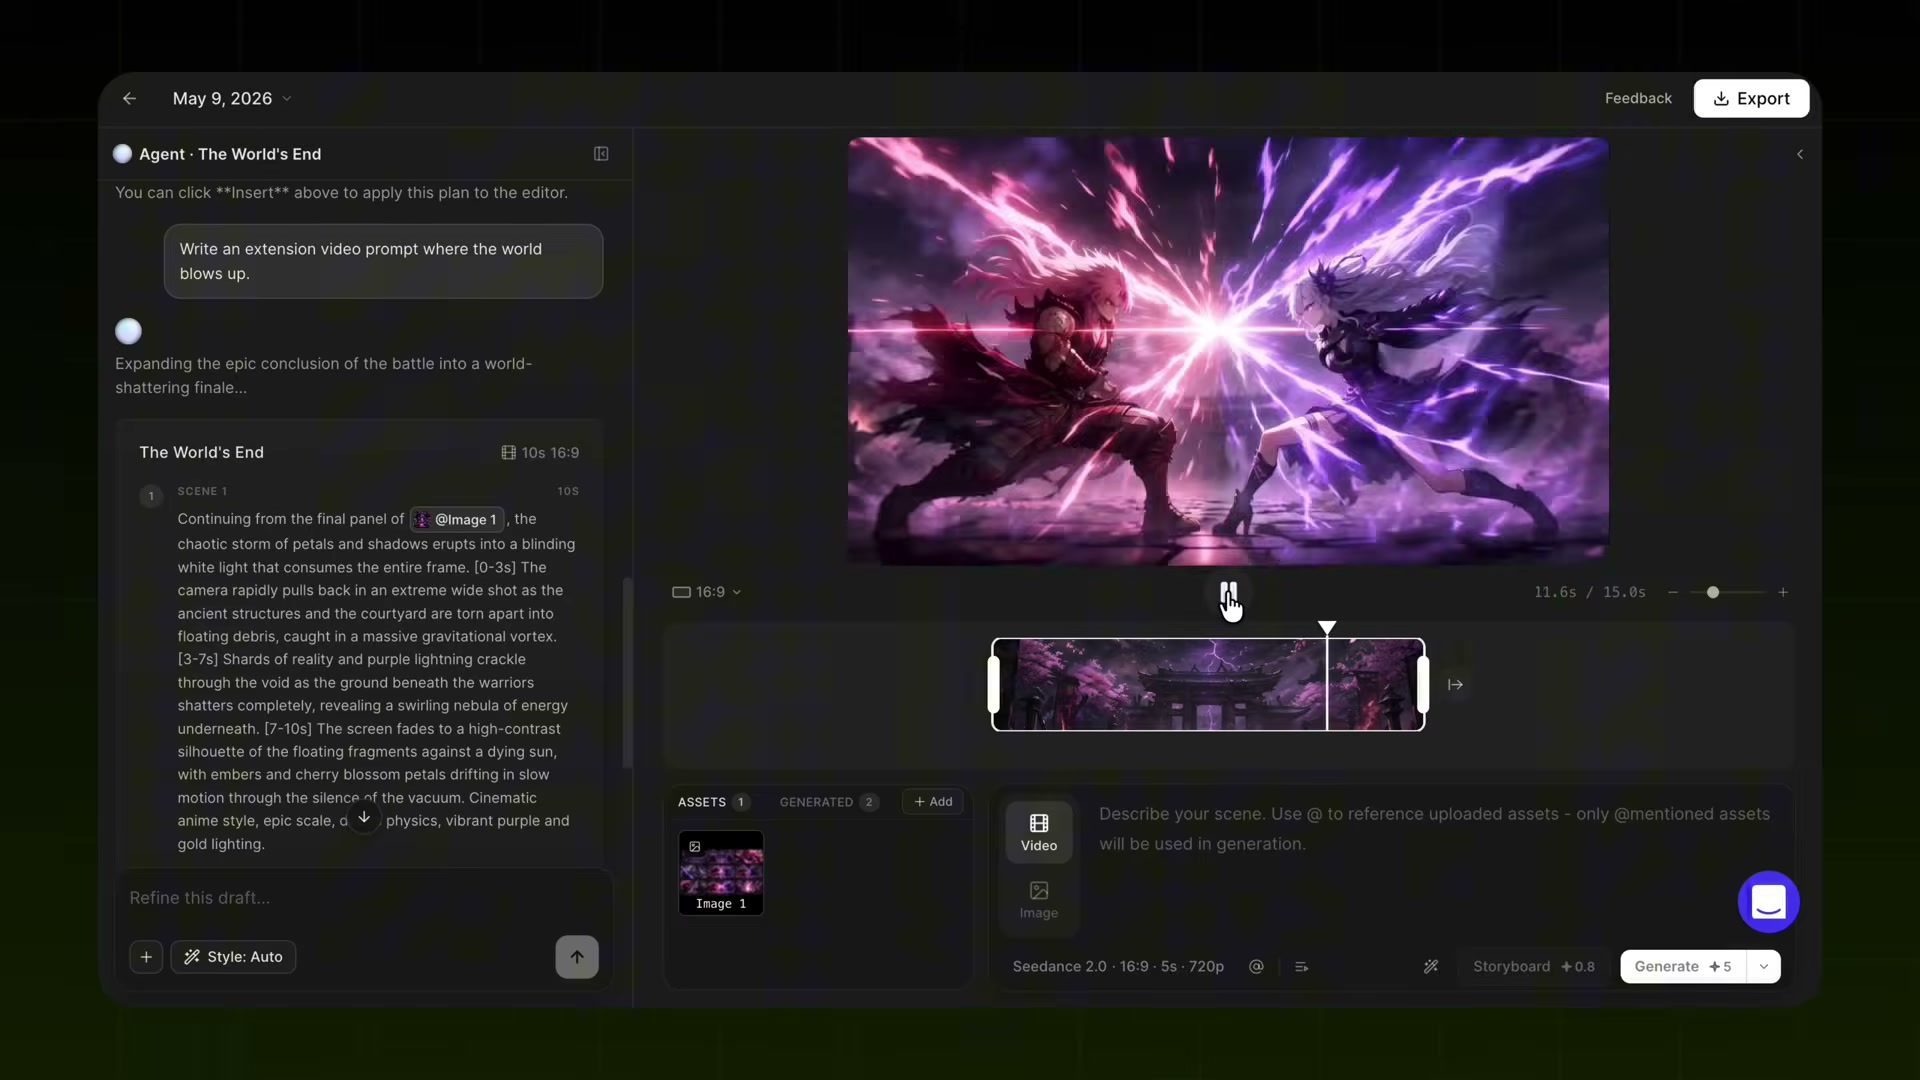The image size is (1920, 1080).
Task: Click the 11.6s / 15.0s time readout
Action: 1590,592
